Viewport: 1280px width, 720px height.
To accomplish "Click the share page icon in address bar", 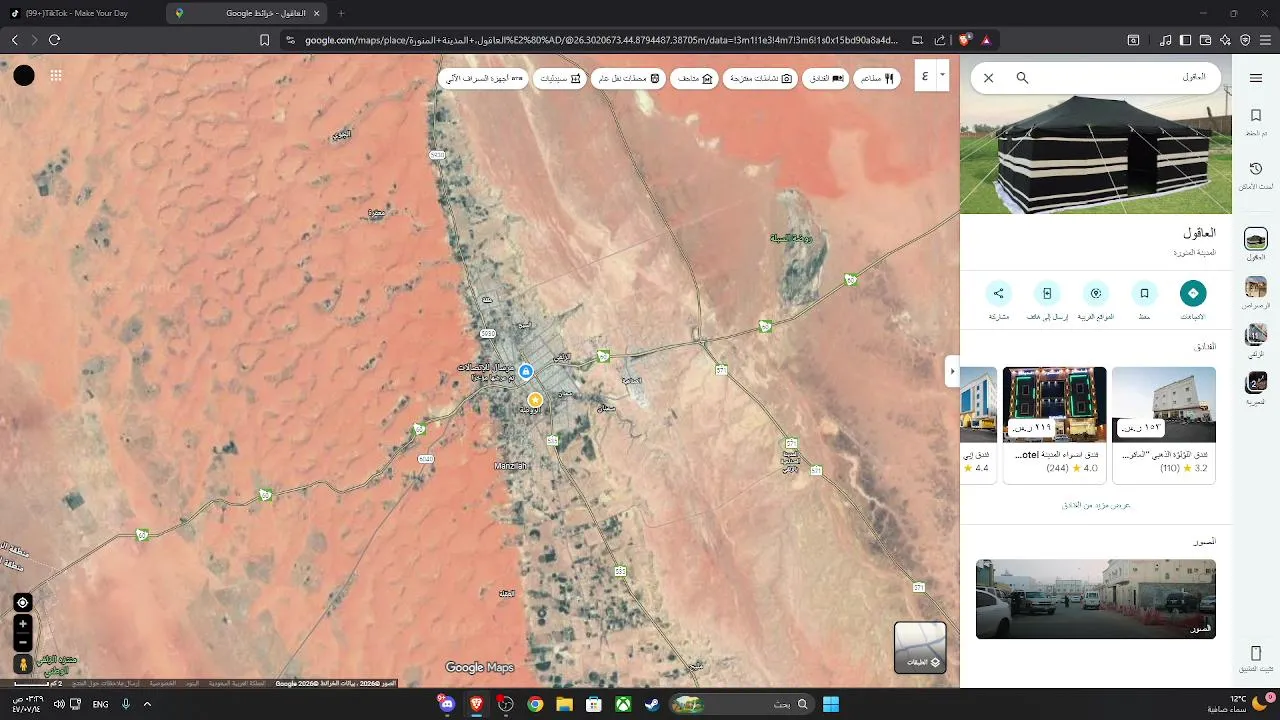I will [x=940, y=40].
